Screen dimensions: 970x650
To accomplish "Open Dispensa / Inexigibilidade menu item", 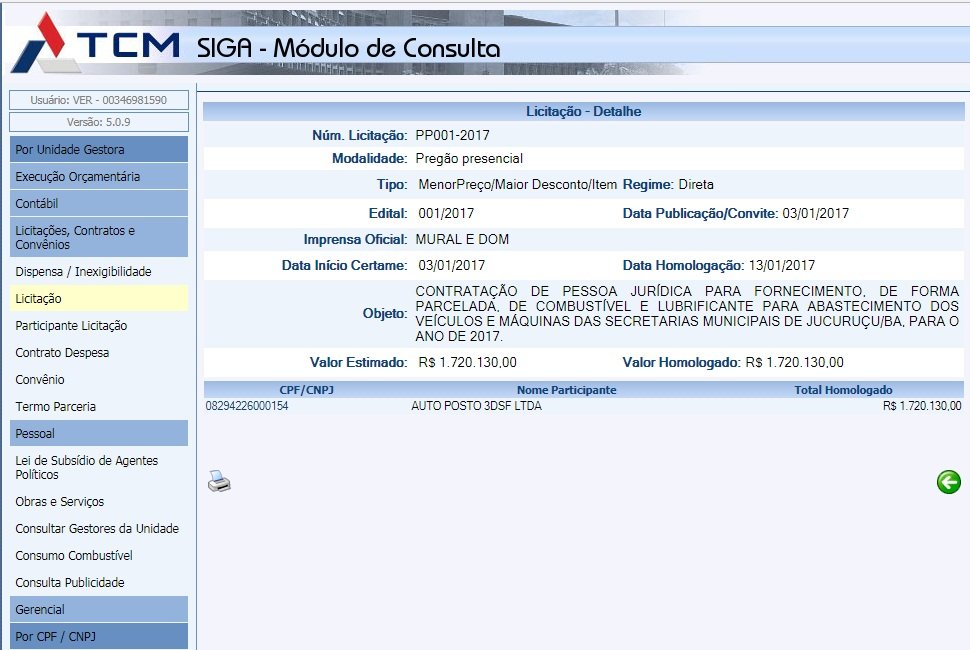I will coord(83,272).
